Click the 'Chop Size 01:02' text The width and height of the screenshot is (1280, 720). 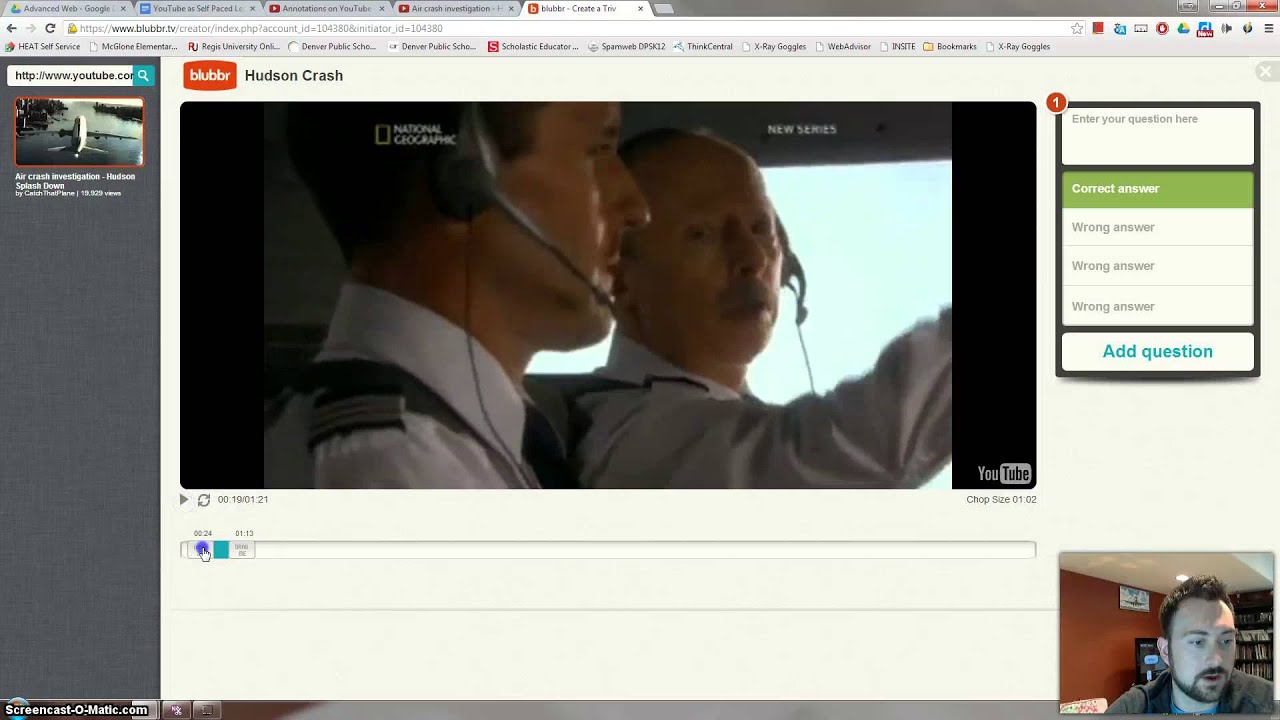pyautogui.click(x=1001, y=500)
